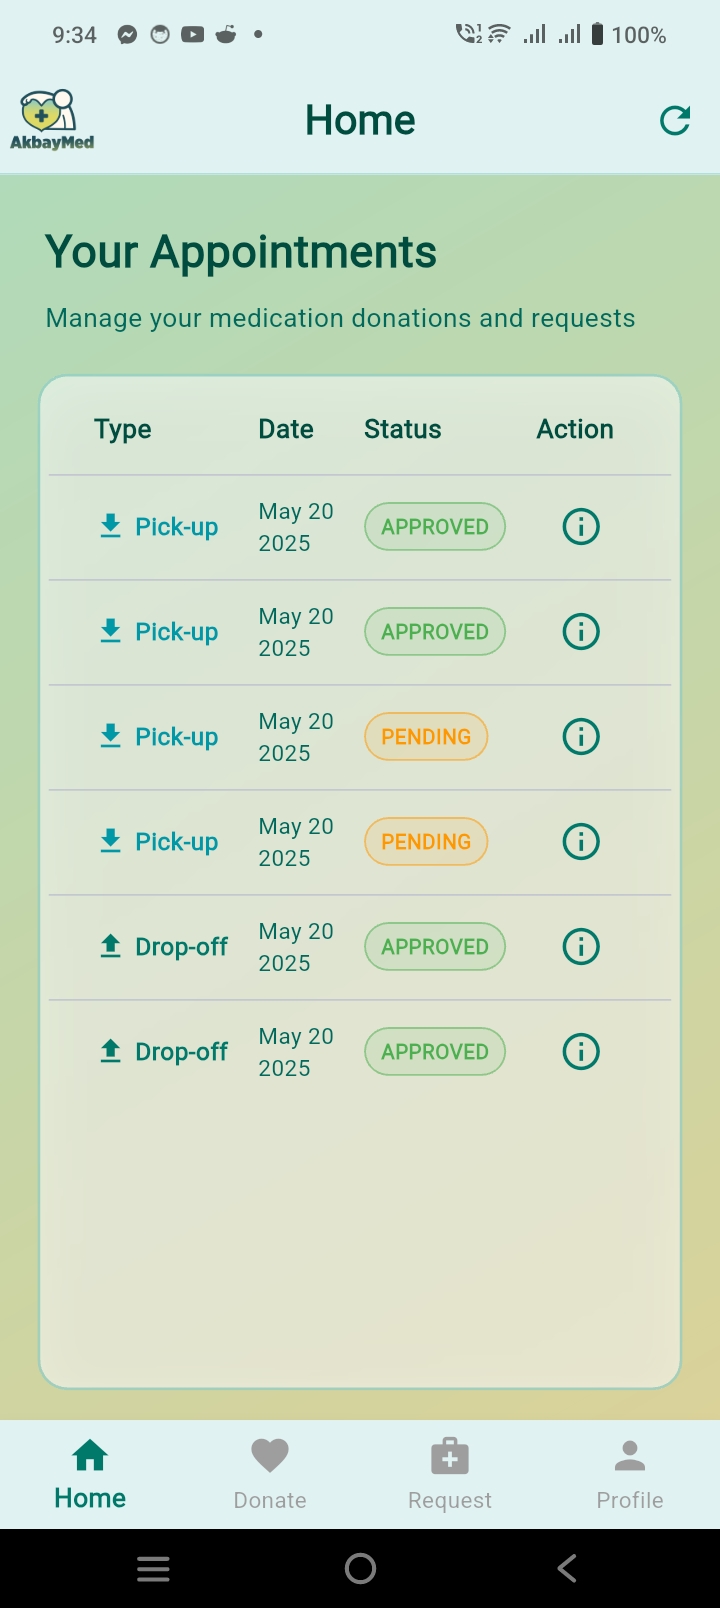Tap the Android home circle button
Image resolution: width=720 pixels, height=1608 pixels.
pyautogui.click(x=360, y=1568)
